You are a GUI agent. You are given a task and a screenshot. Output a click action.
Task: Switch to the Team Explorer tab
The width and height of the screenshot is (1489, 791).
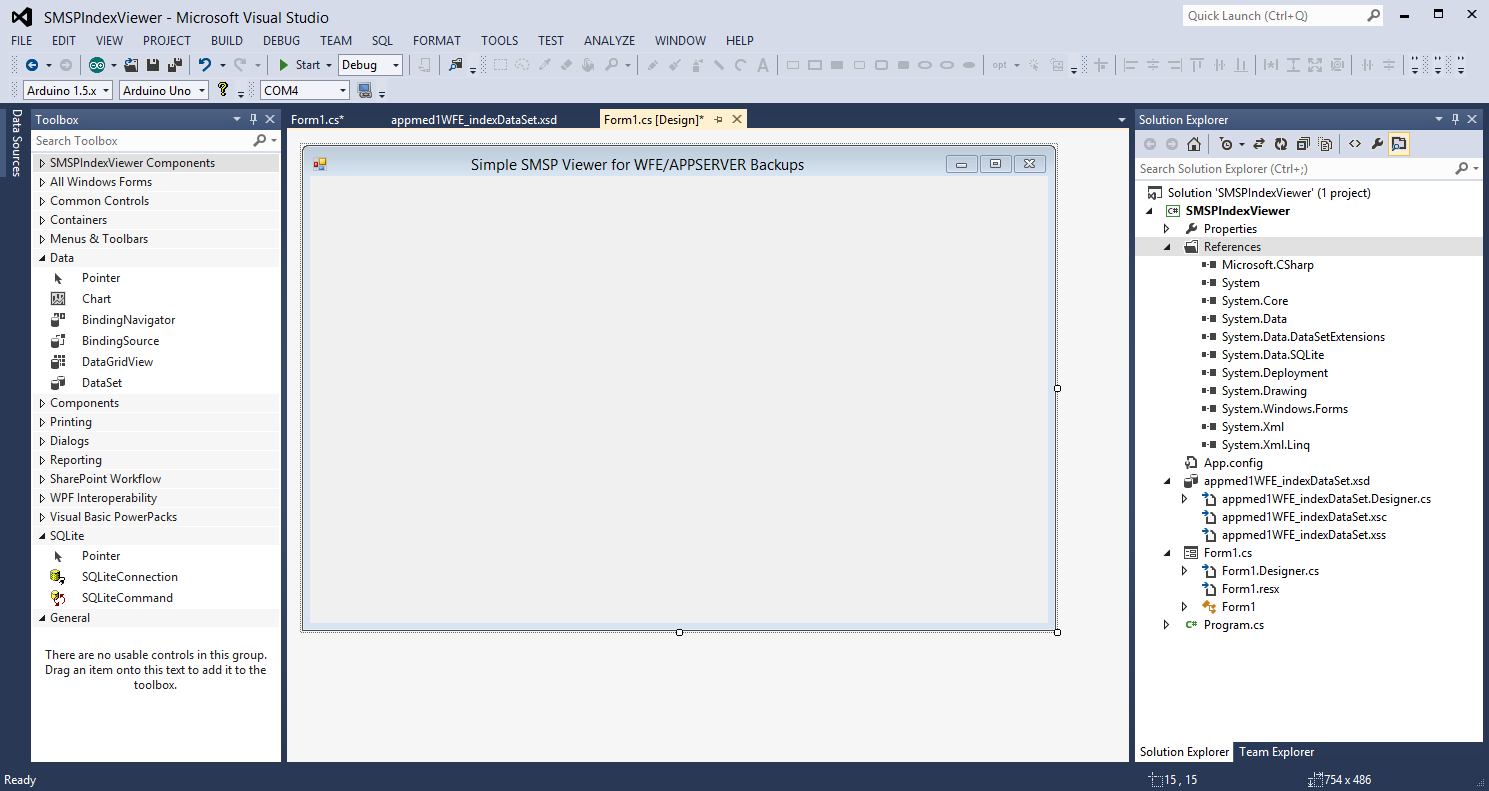[x=1277, y=752]
